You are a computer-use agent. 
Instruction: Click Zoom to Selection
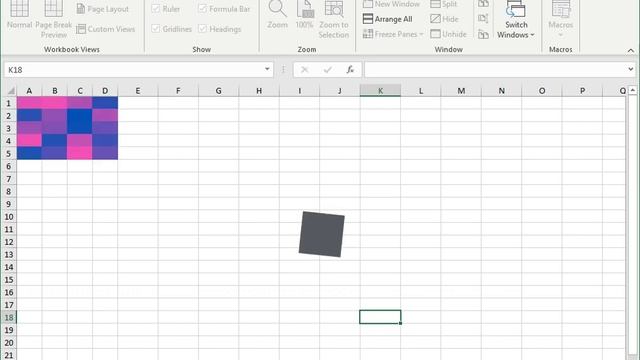click(333, 20)
